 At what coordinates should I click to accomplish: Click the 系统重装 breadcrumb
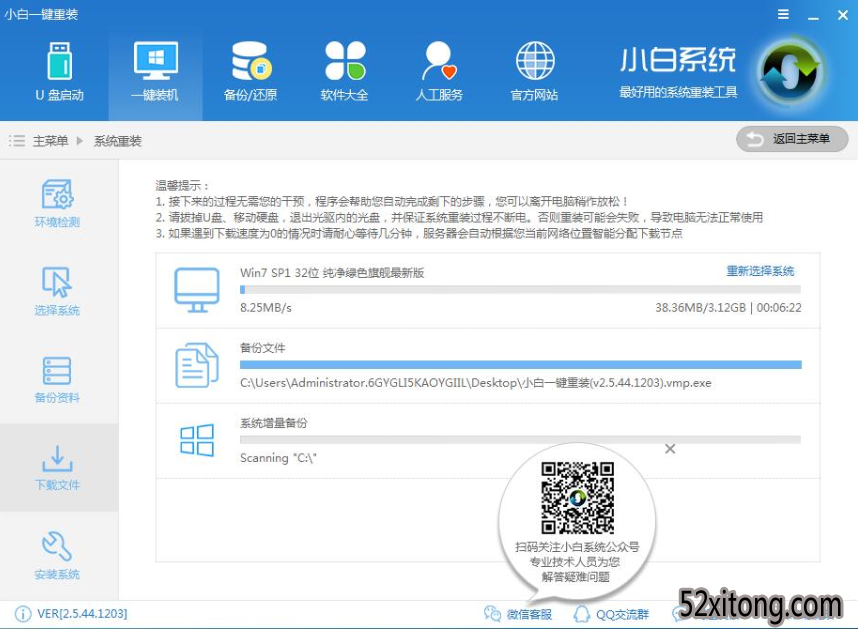(x=117, y=141)
